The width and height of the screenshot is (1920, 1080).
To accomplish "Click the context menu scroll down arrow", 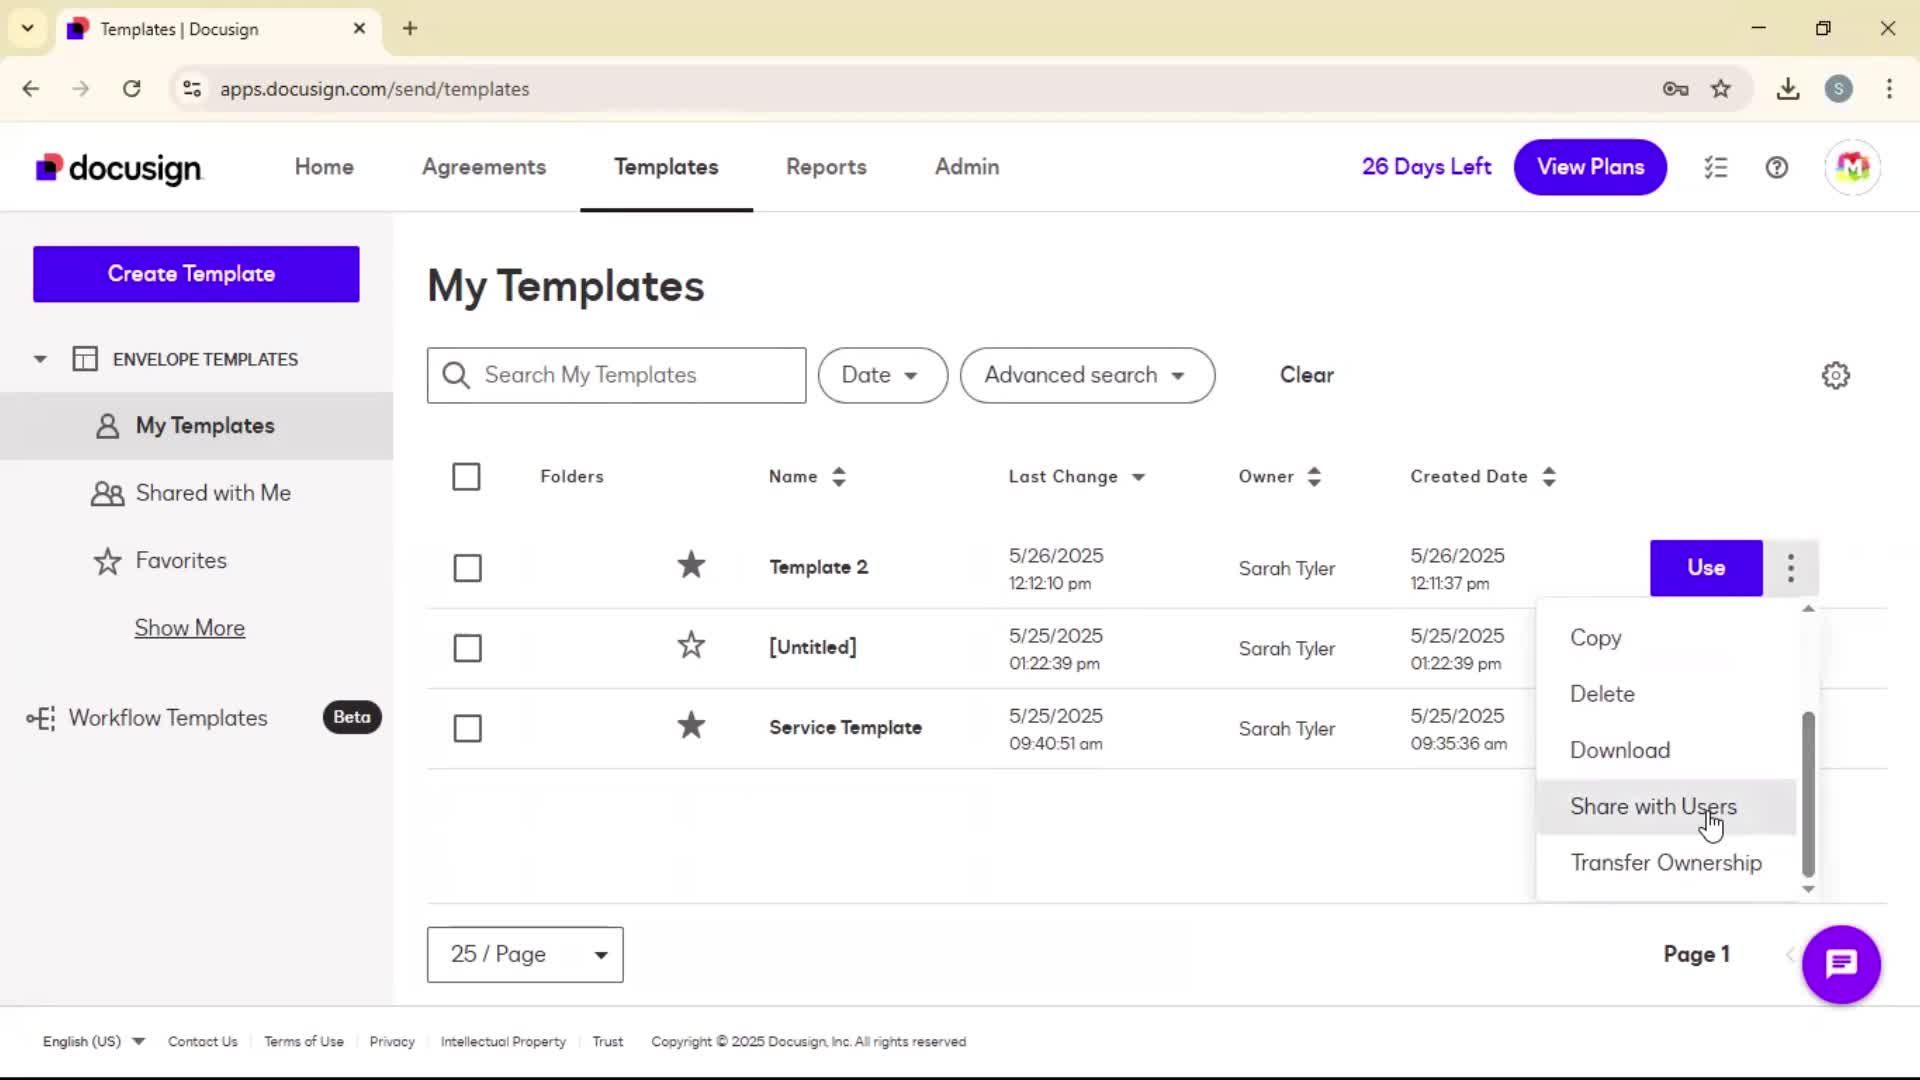I will [1808, 889].
